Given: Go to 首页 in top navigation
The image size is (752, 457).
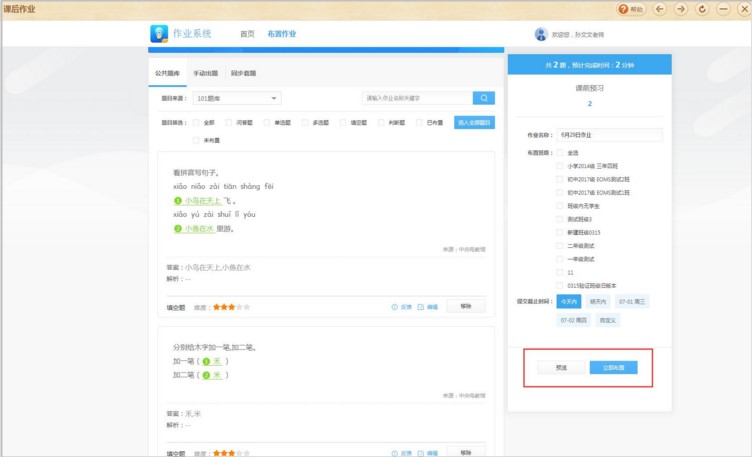Looking at the screenshot, I should 247,34.
